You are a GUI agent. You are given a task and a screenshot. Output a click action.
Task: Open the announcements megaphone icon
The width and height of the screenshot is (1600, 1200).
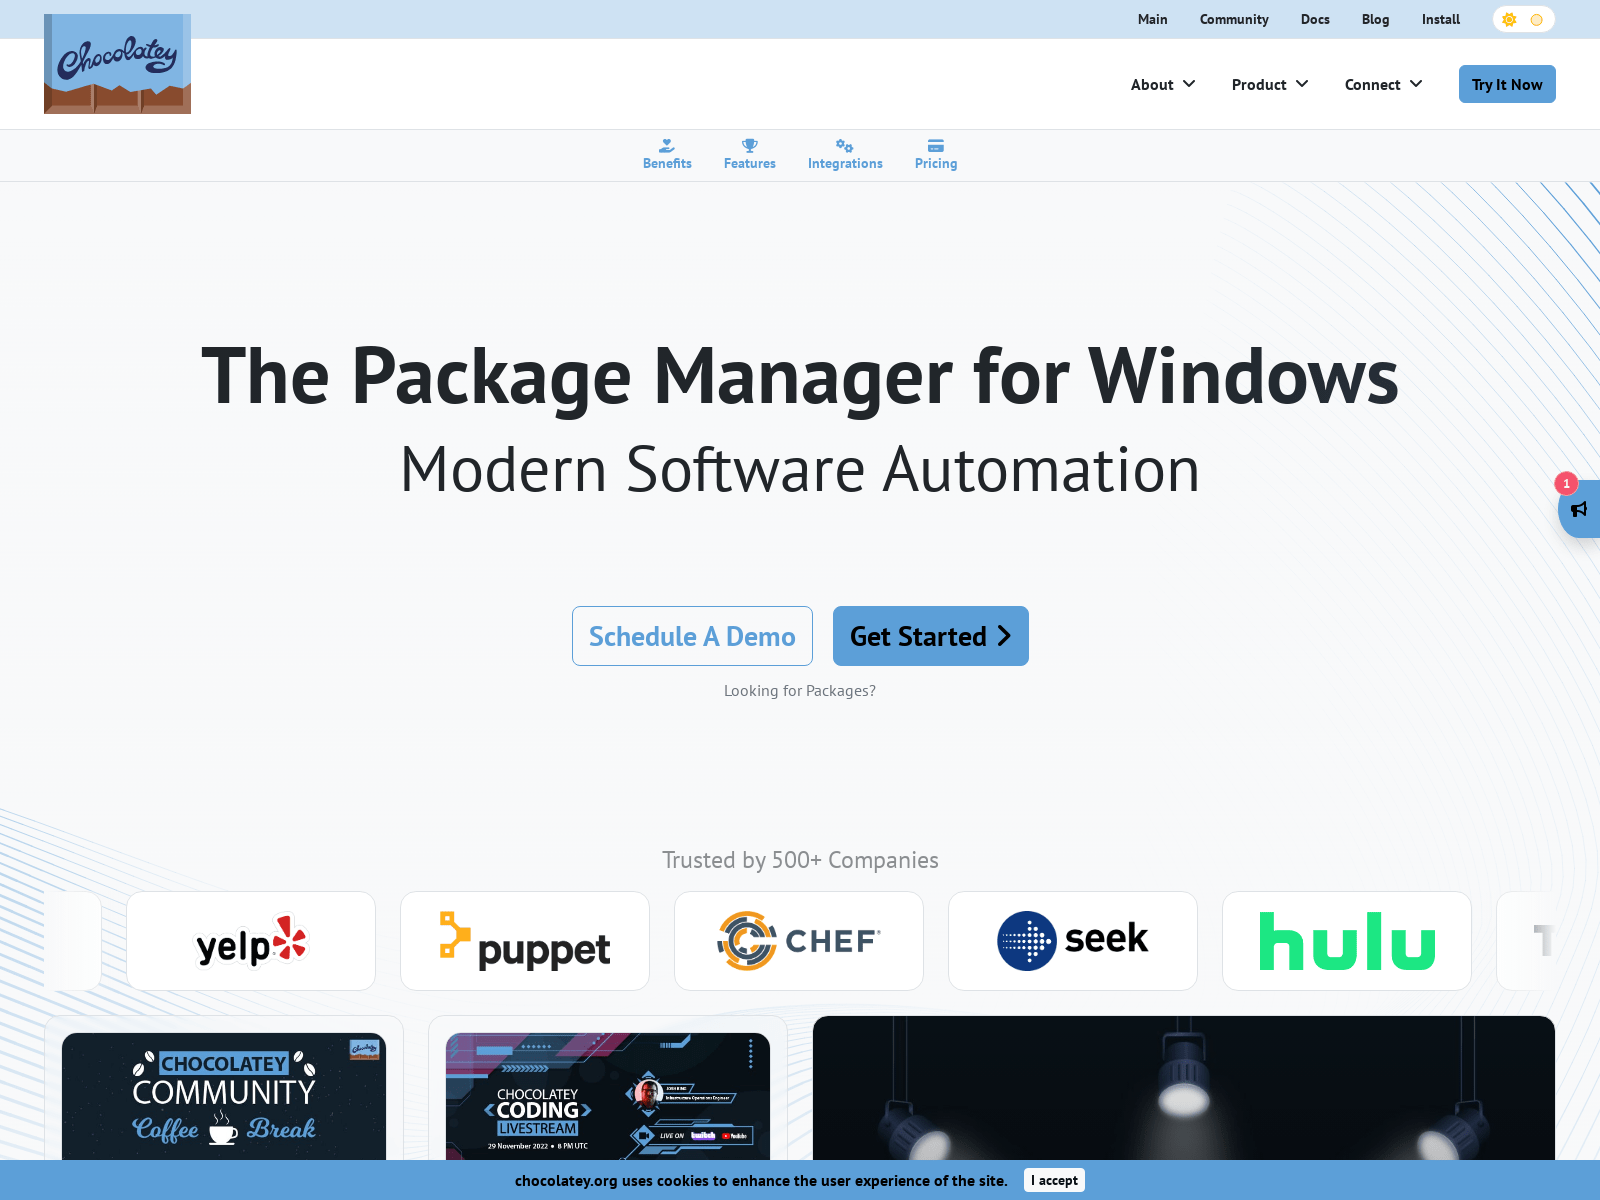1579,510
